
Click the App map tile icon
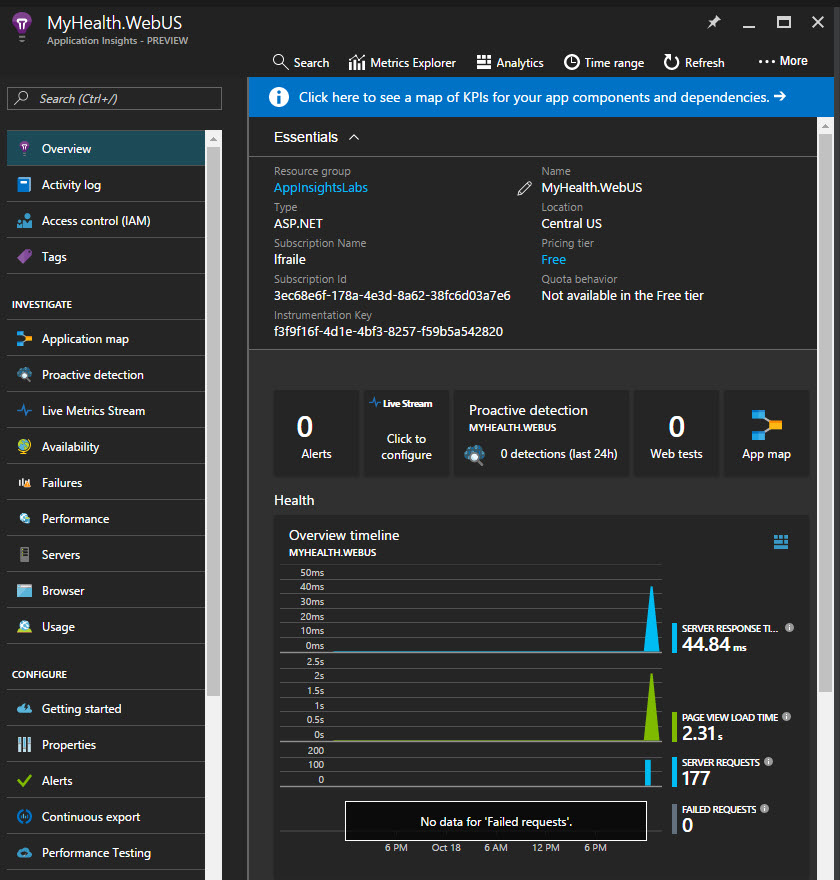click(x=766, y=425)
